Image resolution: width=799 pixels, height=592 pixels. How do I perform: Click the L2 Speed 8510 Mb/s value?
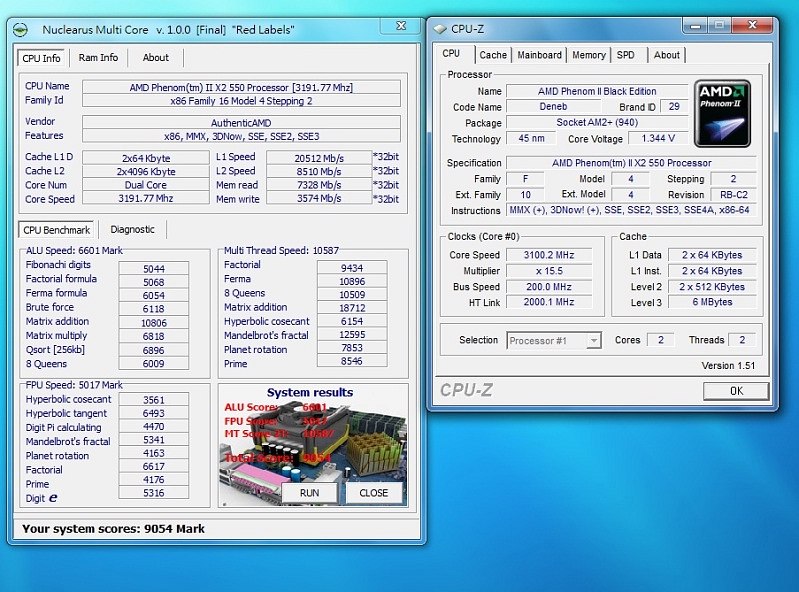pyautogui.click(x=319, y=172)
